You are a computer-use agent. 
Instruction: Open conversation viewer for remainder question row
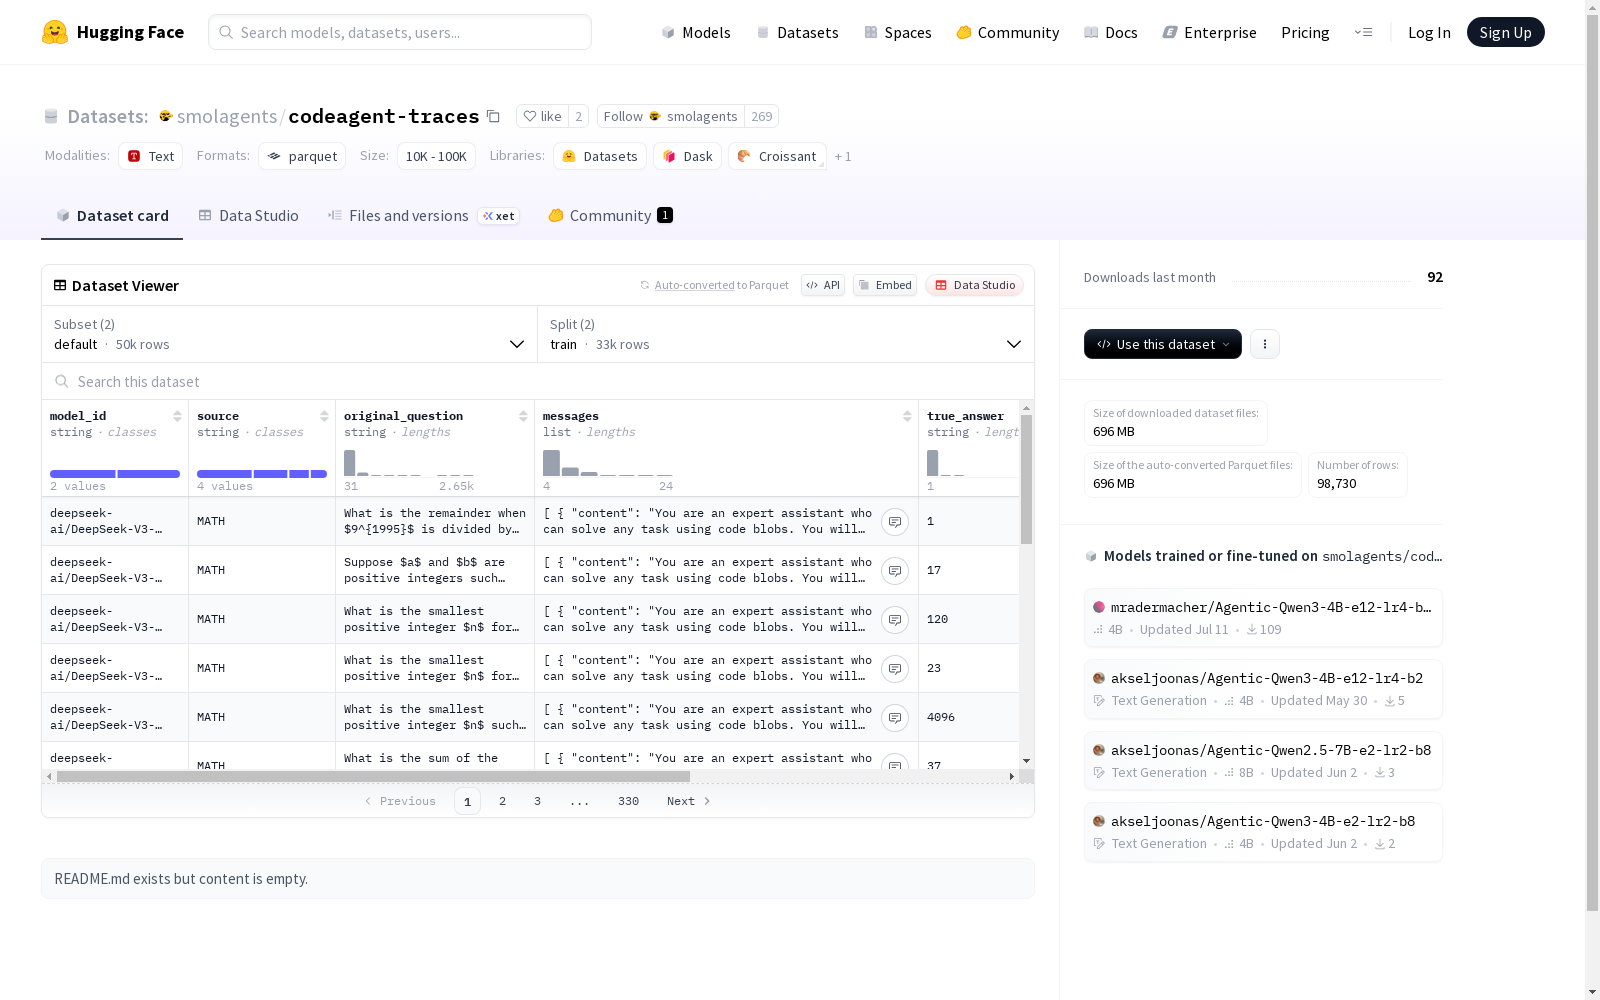pyautogui.click(x=895, y=521)
